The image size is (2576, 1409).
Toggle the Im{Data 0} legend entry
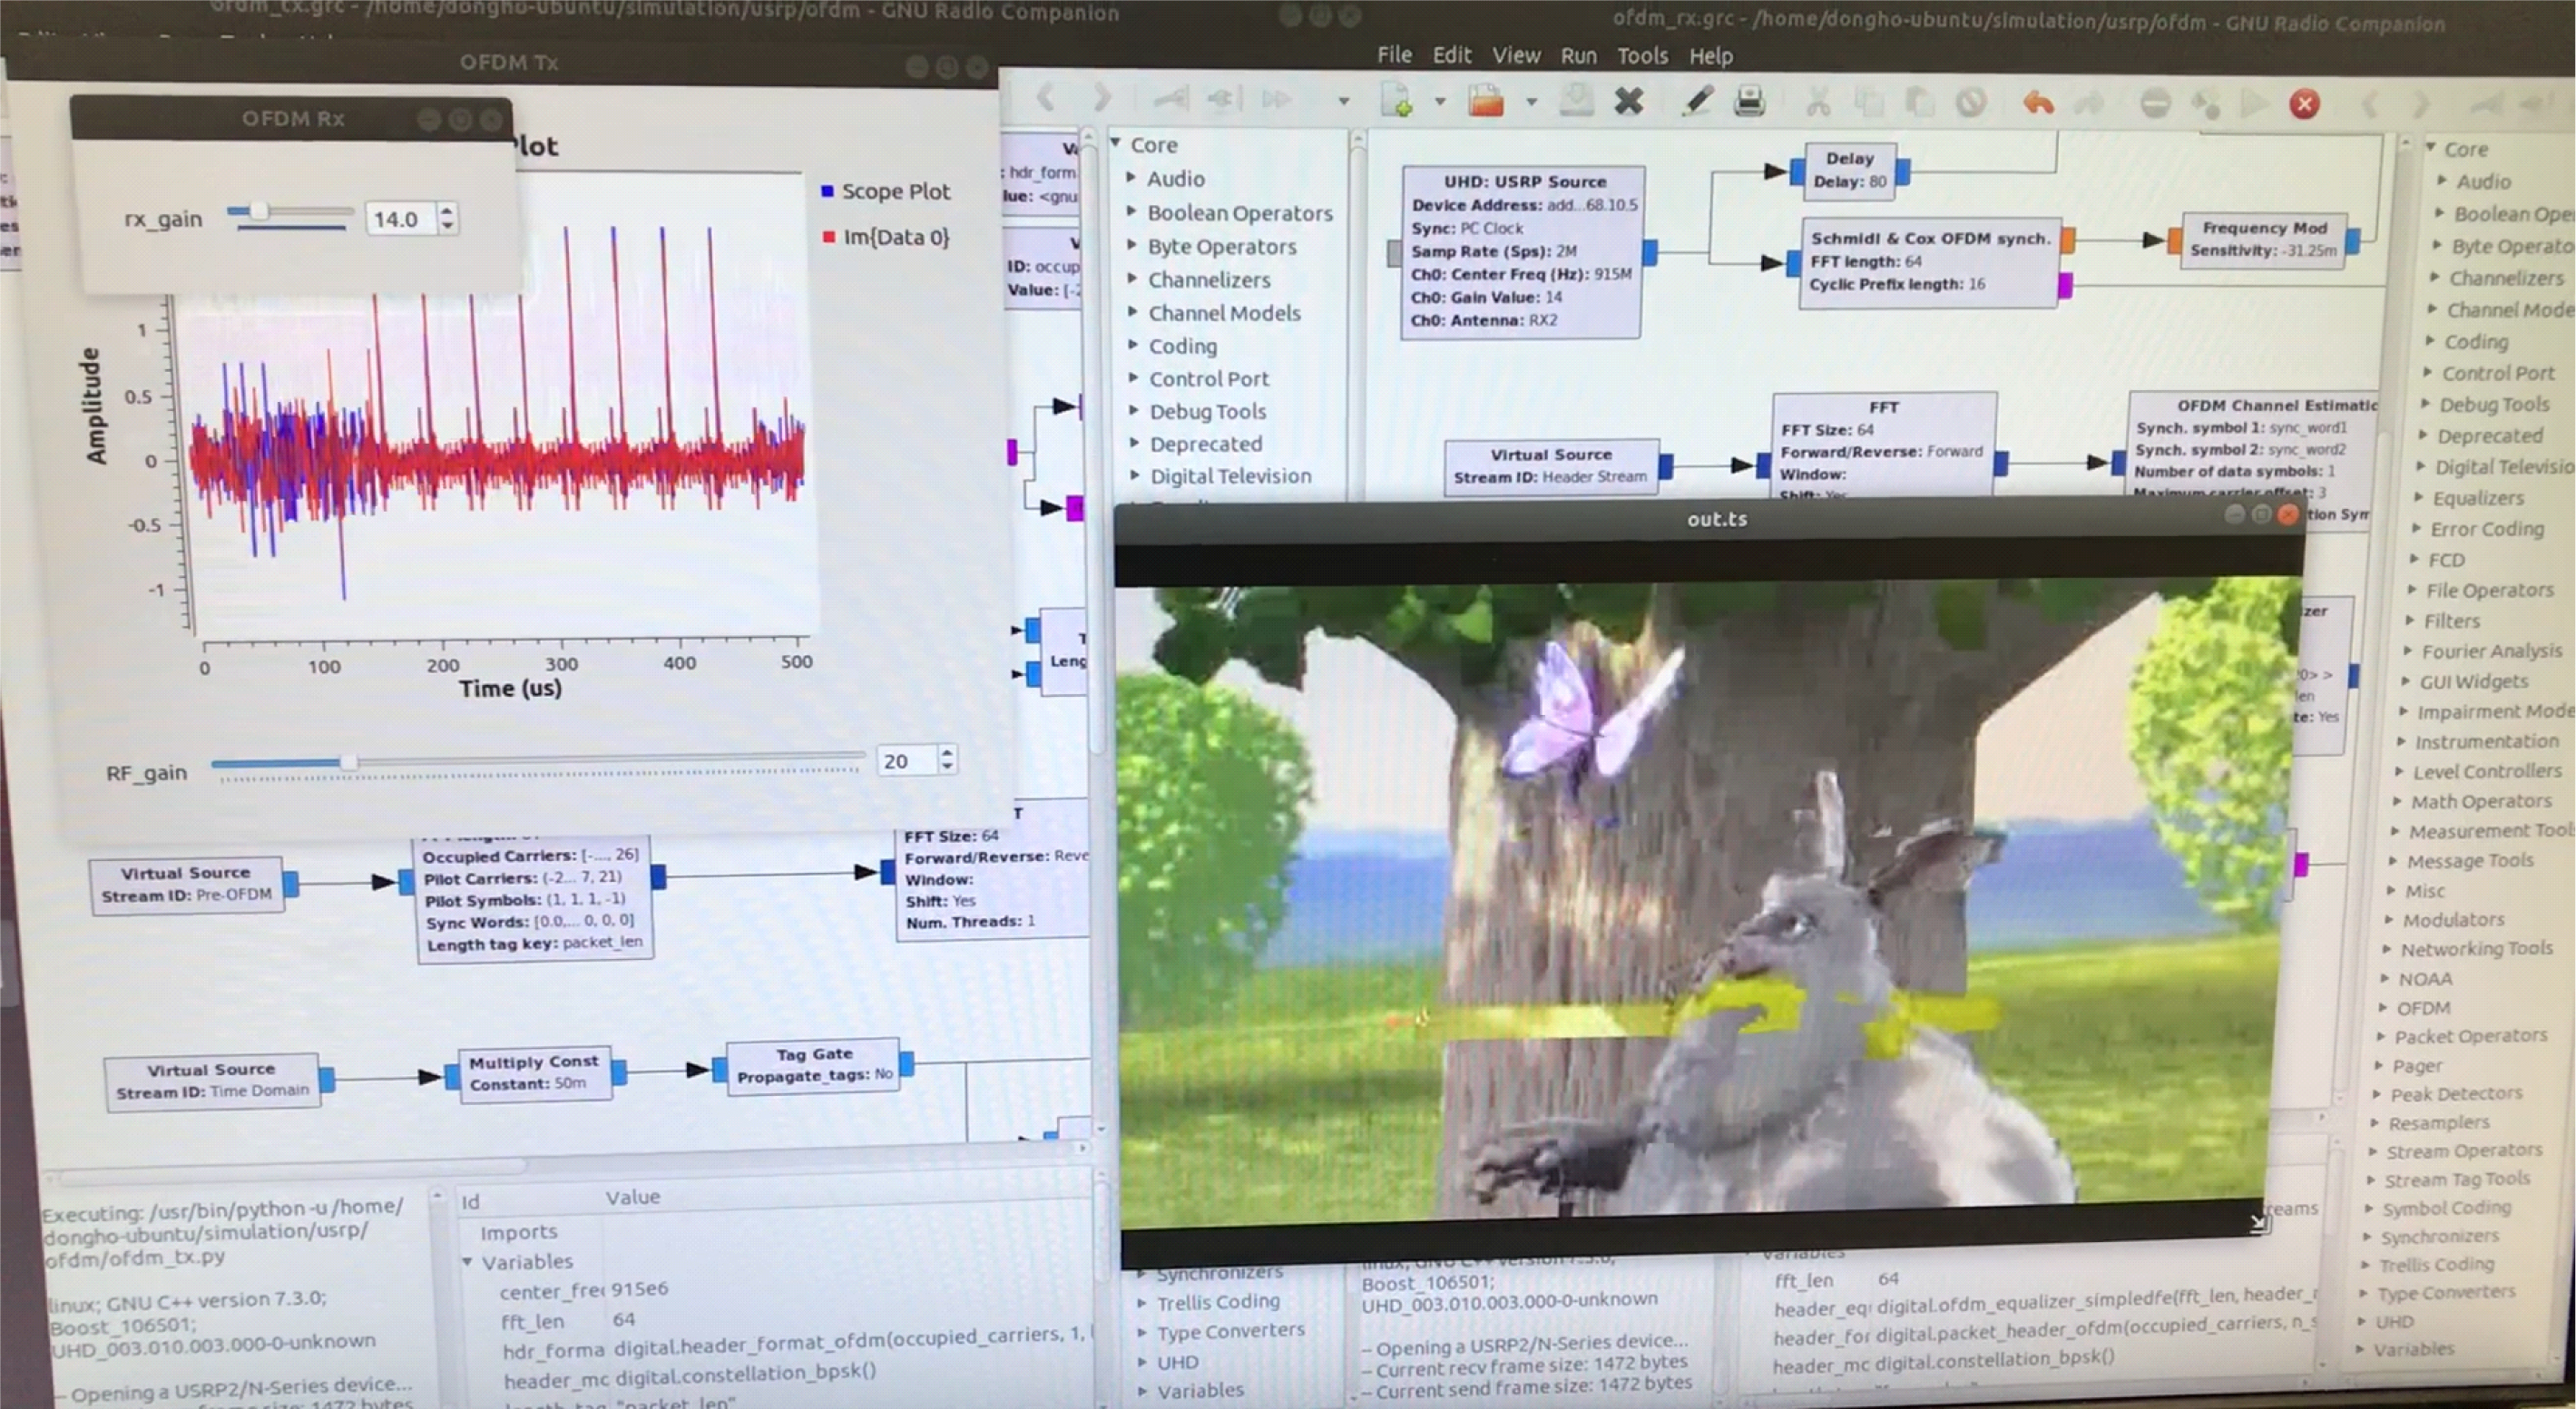point(886,237)
